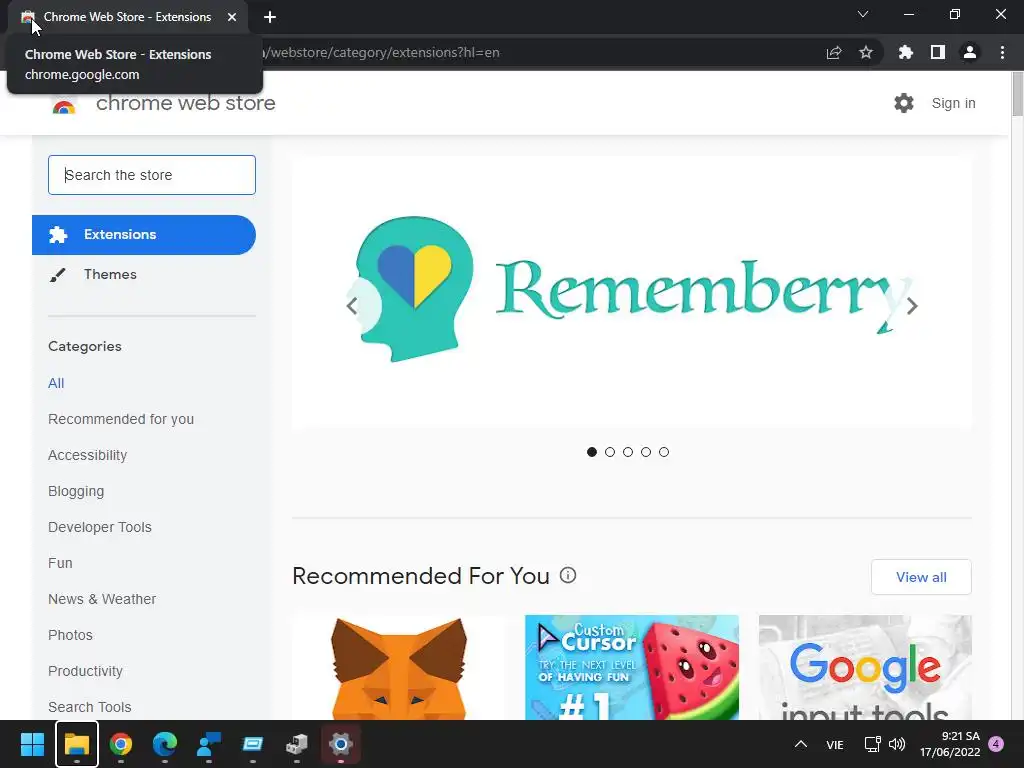This screenshot has width=1024, height=768.
Task: Select the second carousel dot
Action: [610, 452]
